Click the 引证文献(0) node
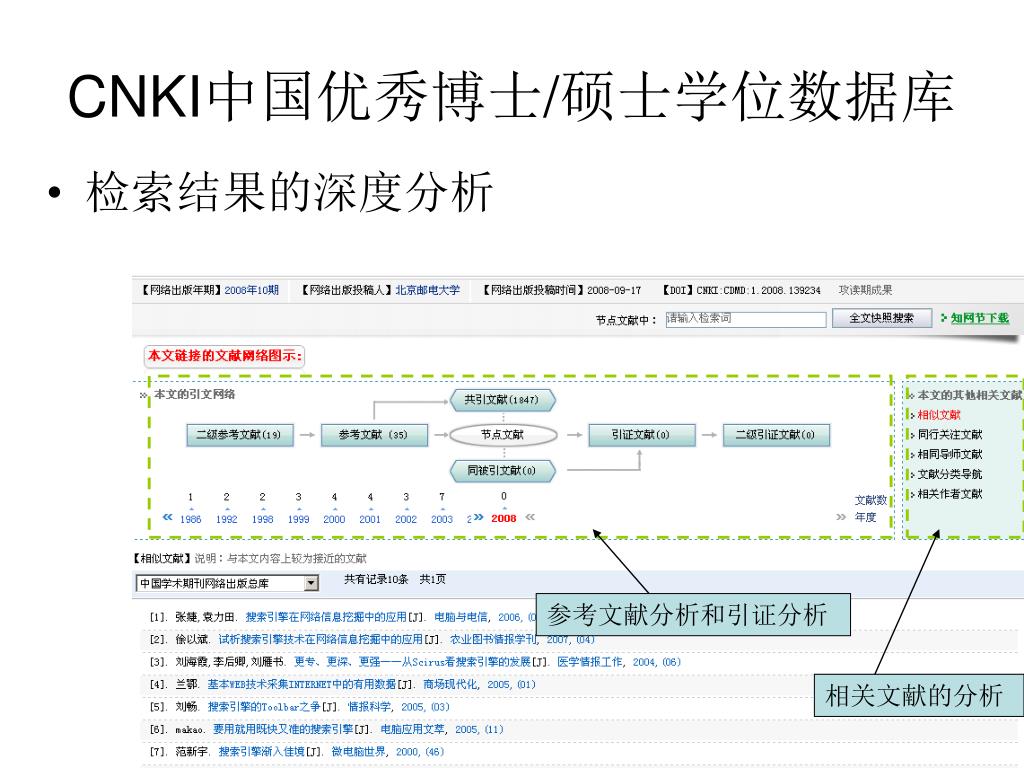The image size is (1024, 768). [642, 435]
